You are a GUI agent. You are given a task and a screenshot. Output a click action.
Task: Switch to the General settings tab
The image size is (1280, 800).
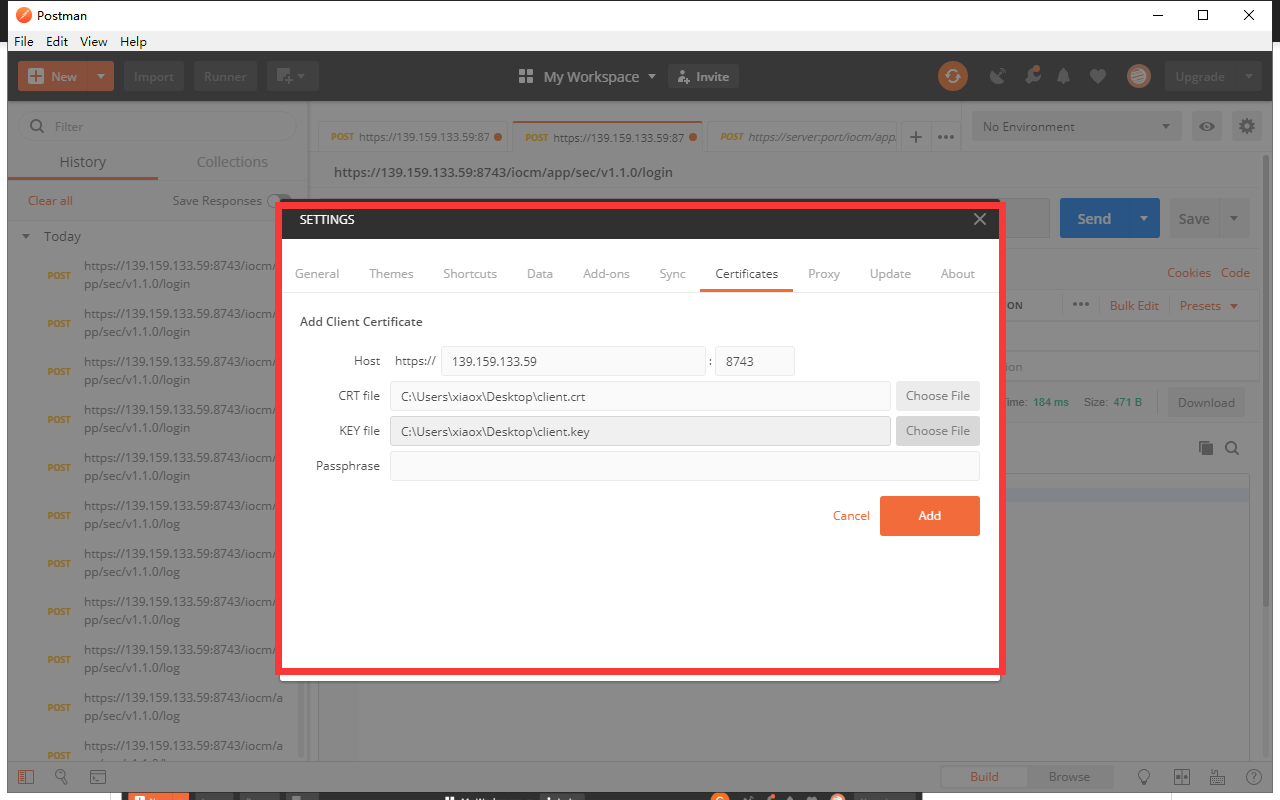click(x=317, y=274)
